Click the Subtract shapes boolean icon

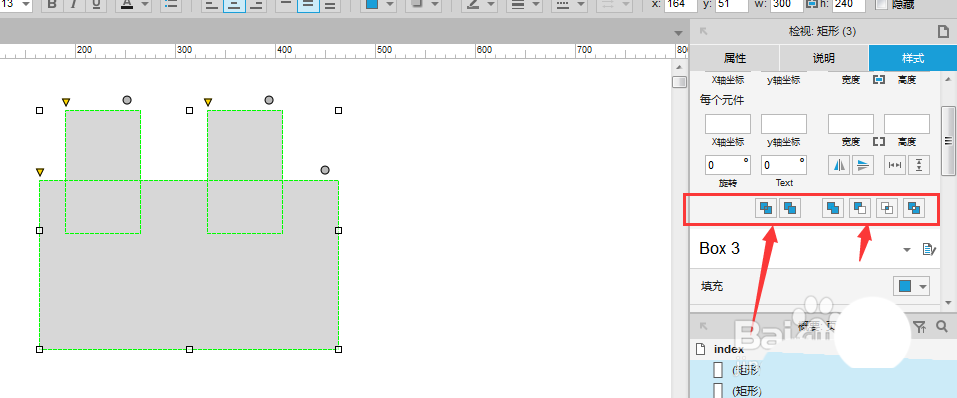click(860, 208)
